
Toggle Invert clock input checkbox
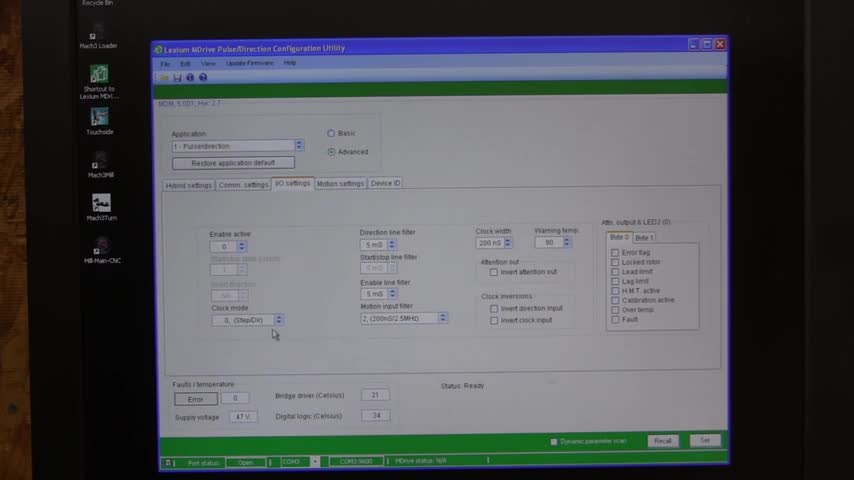(x=493, y=321)
